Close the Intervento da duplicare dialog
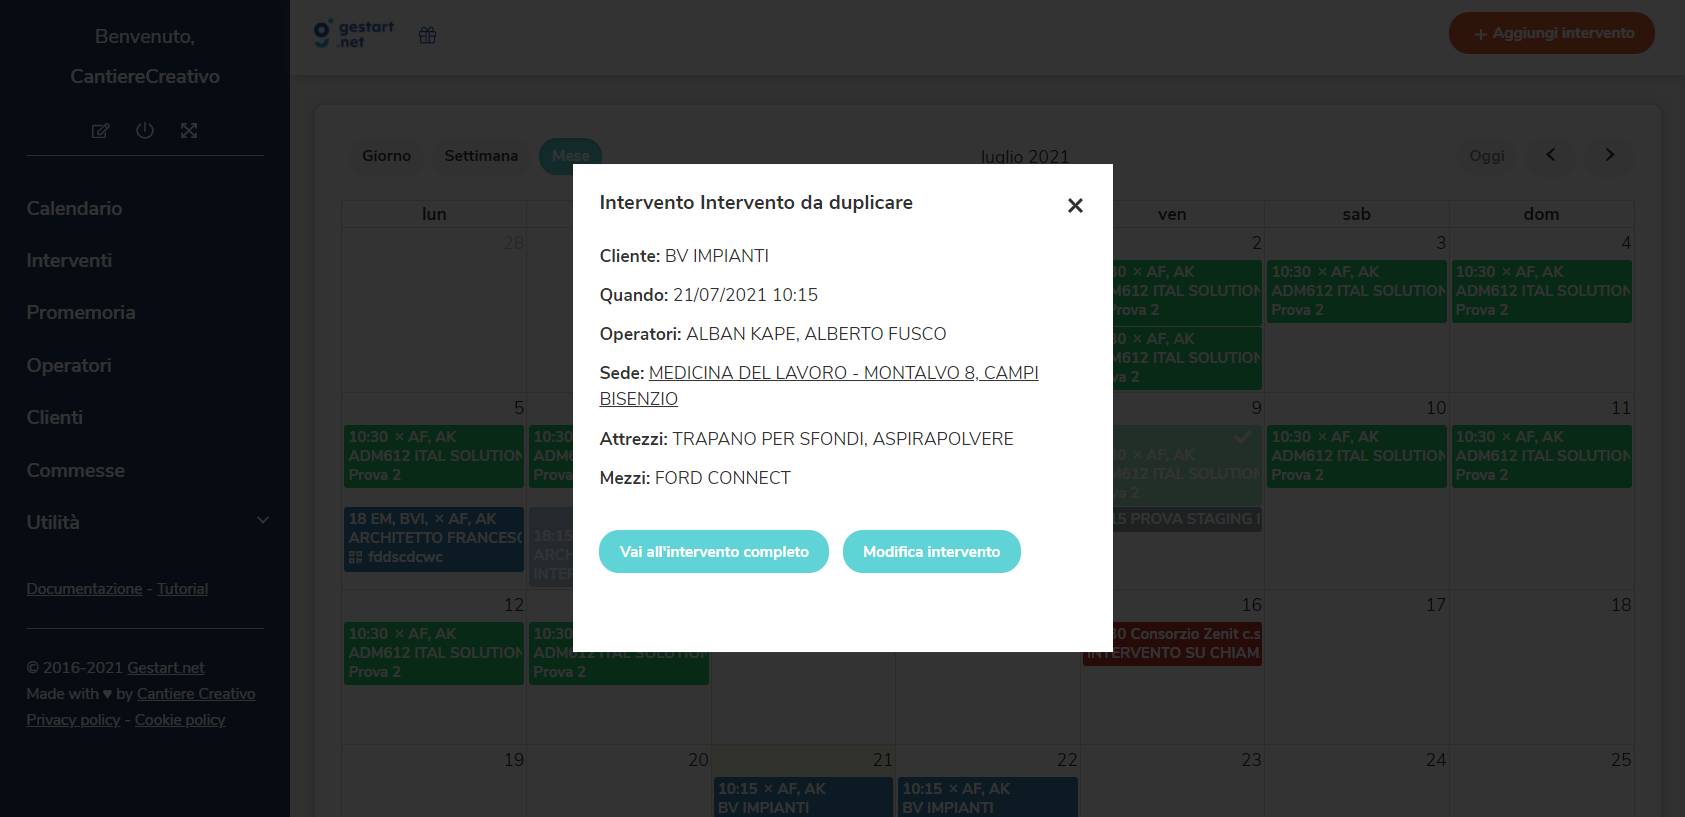Screen dimensions: 1685x817 tap(1075, 205)
